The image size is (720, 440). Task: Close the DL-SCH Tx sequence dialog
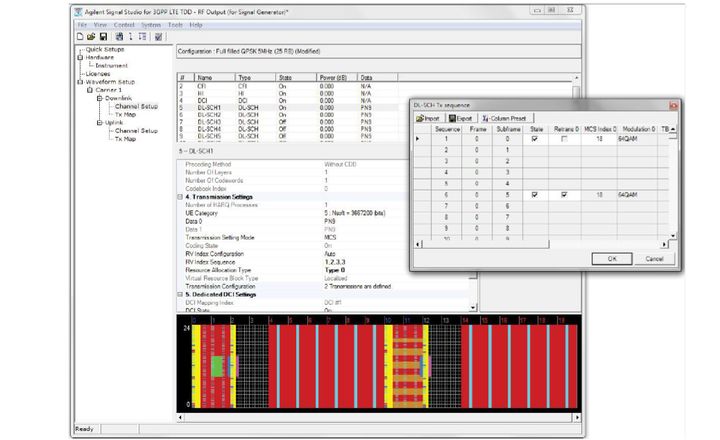(x=675, y=104)
